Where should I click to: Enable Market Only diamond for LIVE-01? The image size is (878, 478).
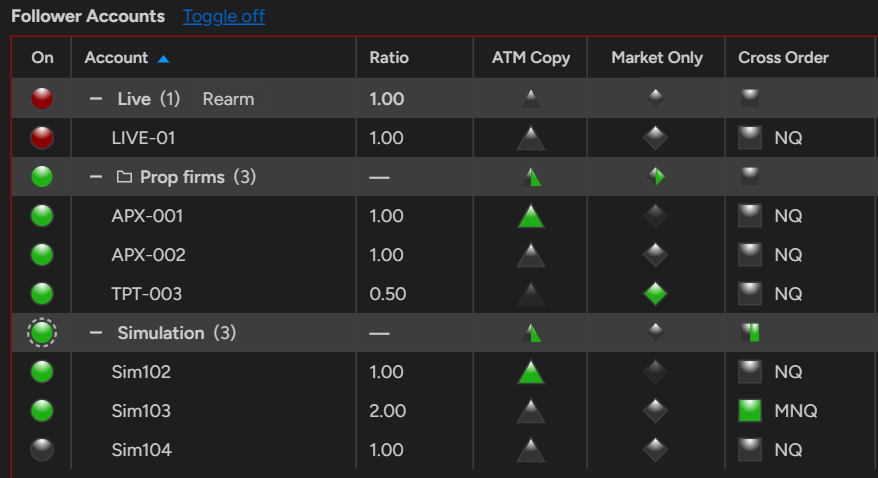click(x=655, y=138)
